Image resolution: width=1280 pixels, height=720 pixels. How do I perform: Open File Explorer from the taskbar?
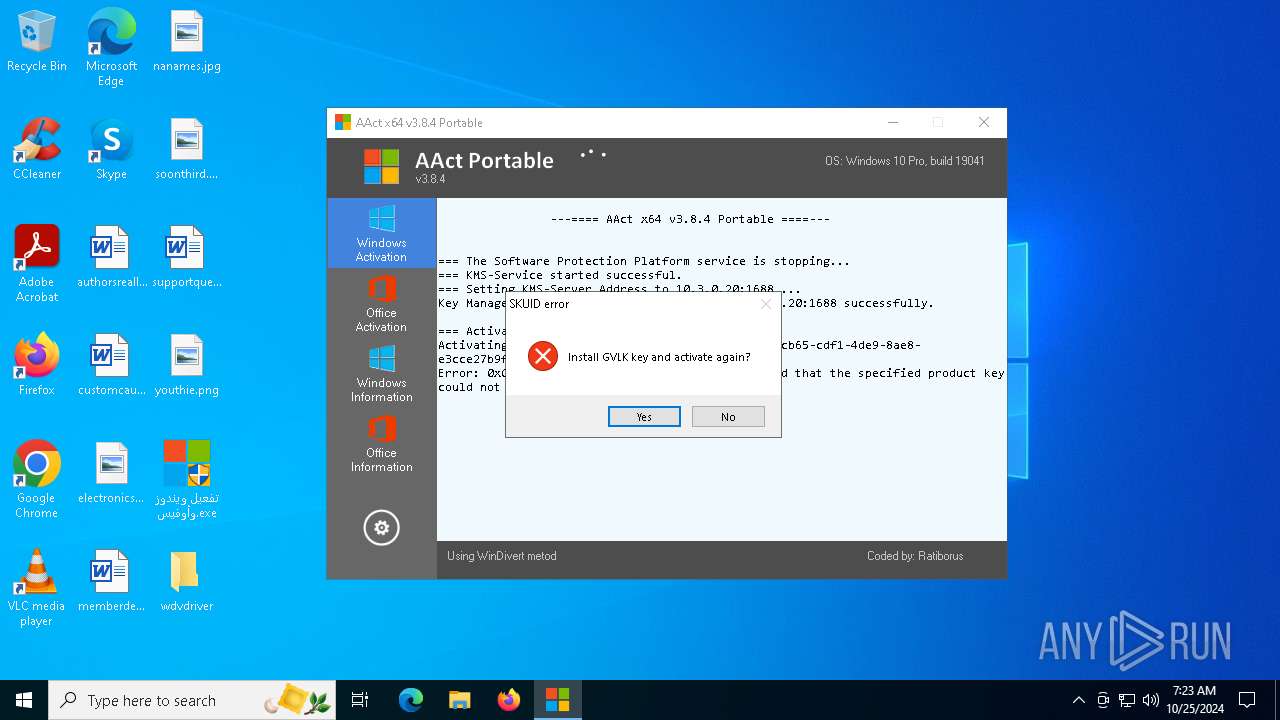click(x=460, y=700)
